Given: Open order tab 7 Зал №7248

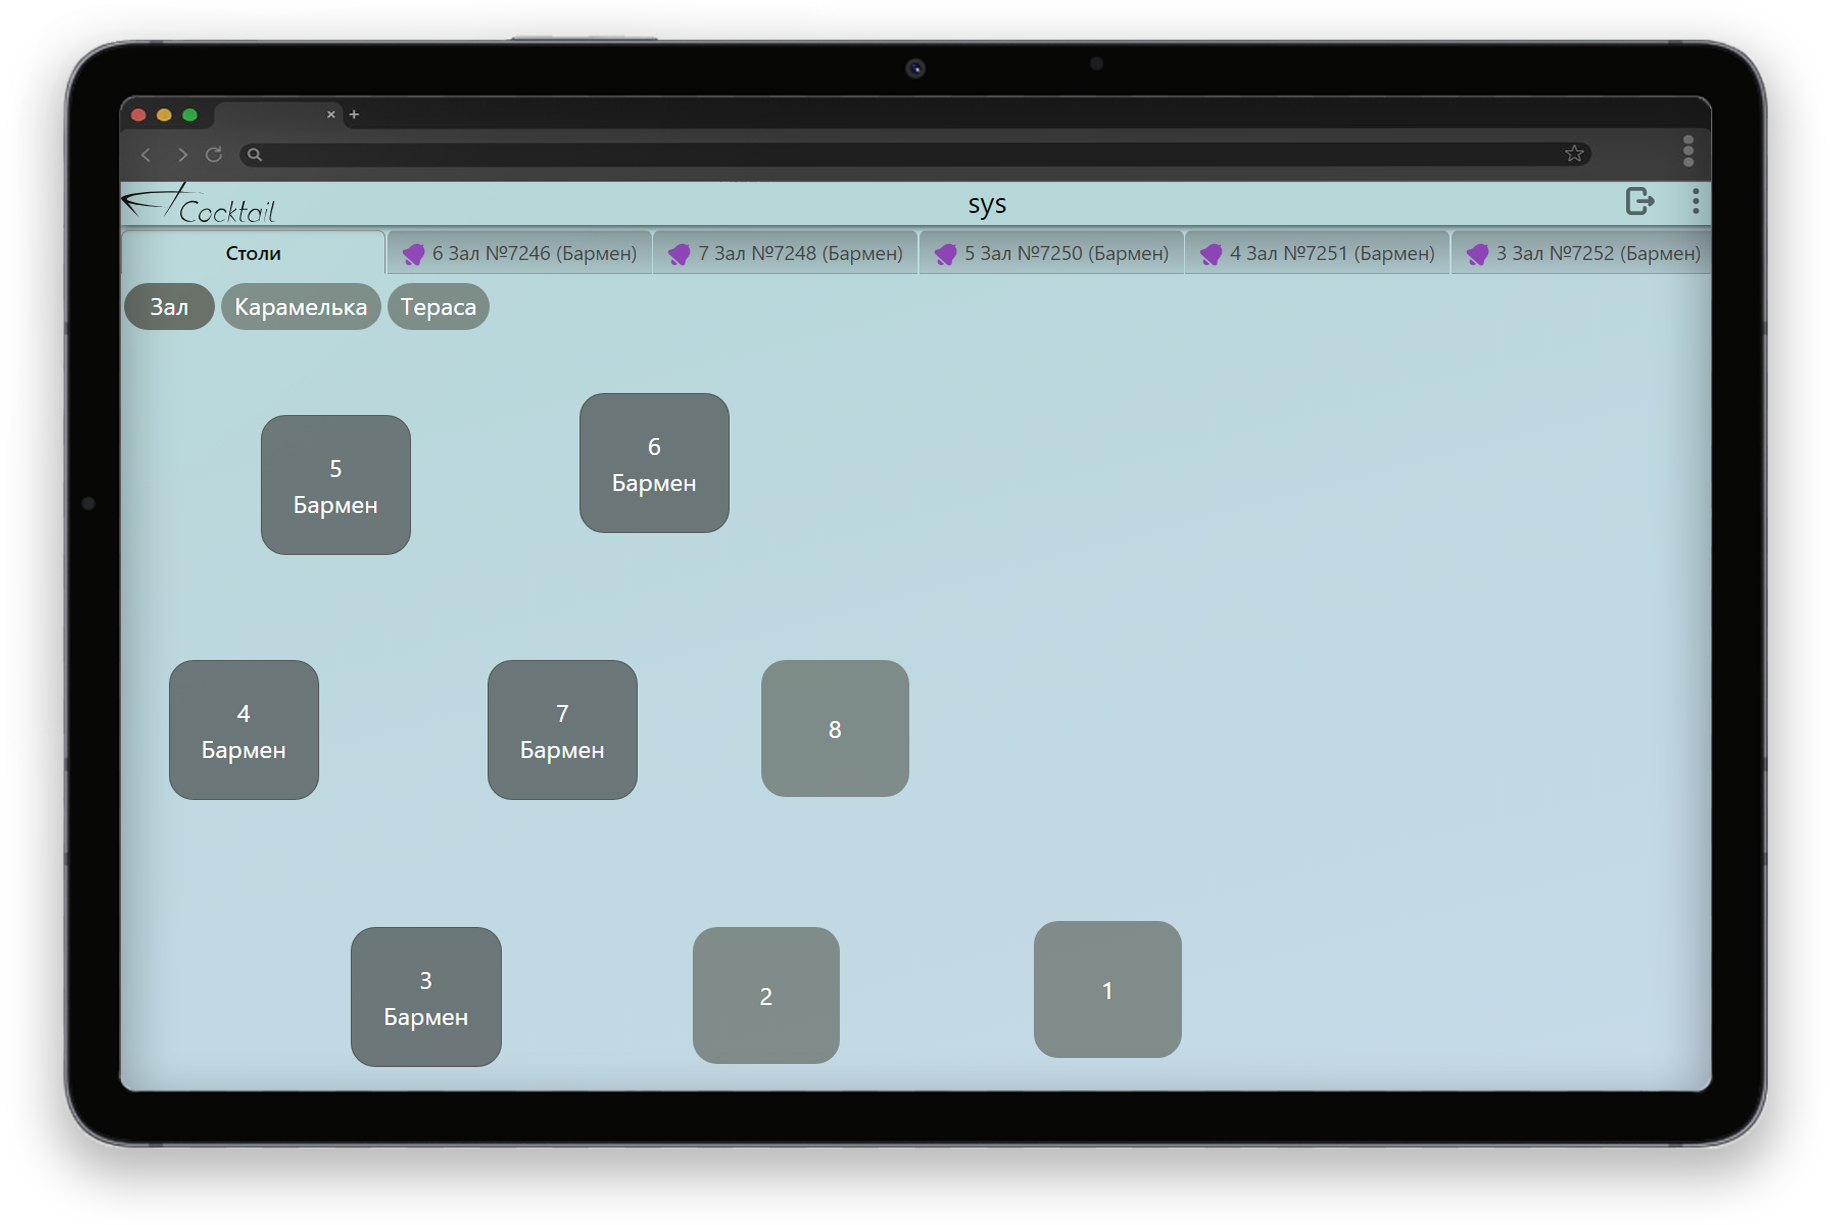Looking at the screenshot, I should [x=786, y=254].
